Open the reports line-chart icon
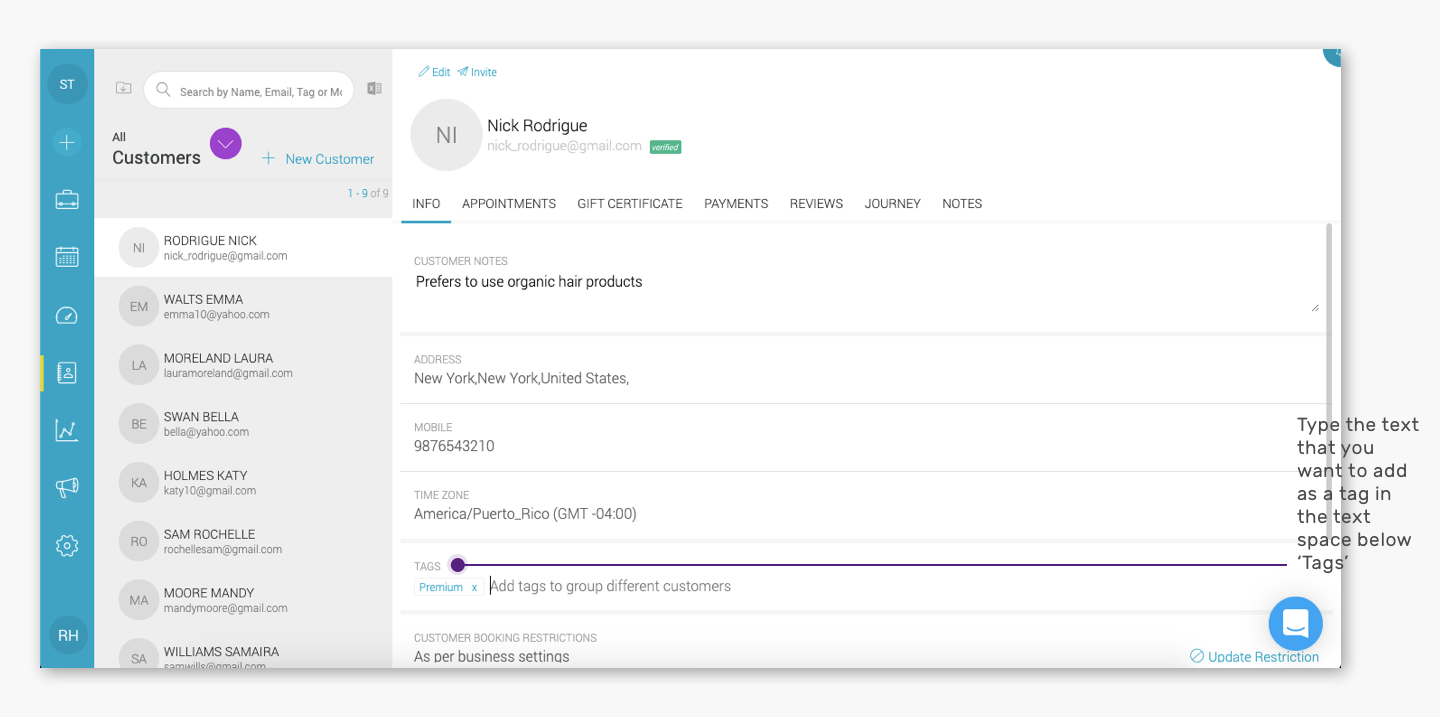1440x718 pixels. [67, 430]
